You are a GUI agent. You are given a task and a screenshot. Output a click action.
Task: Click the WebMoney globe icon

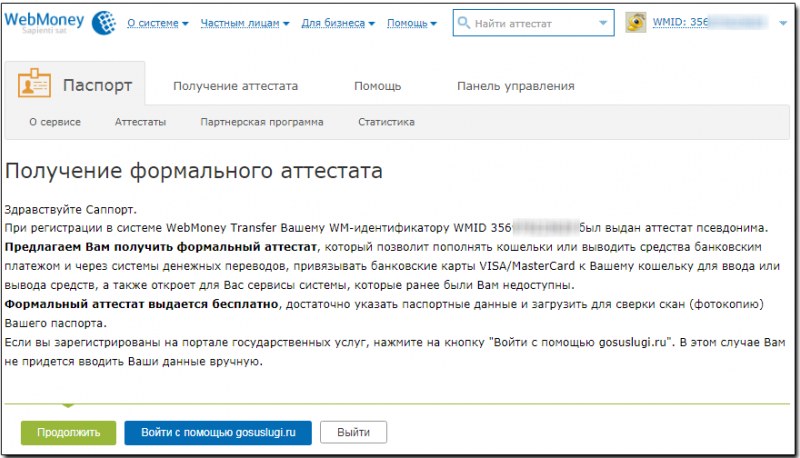[104, 22]
